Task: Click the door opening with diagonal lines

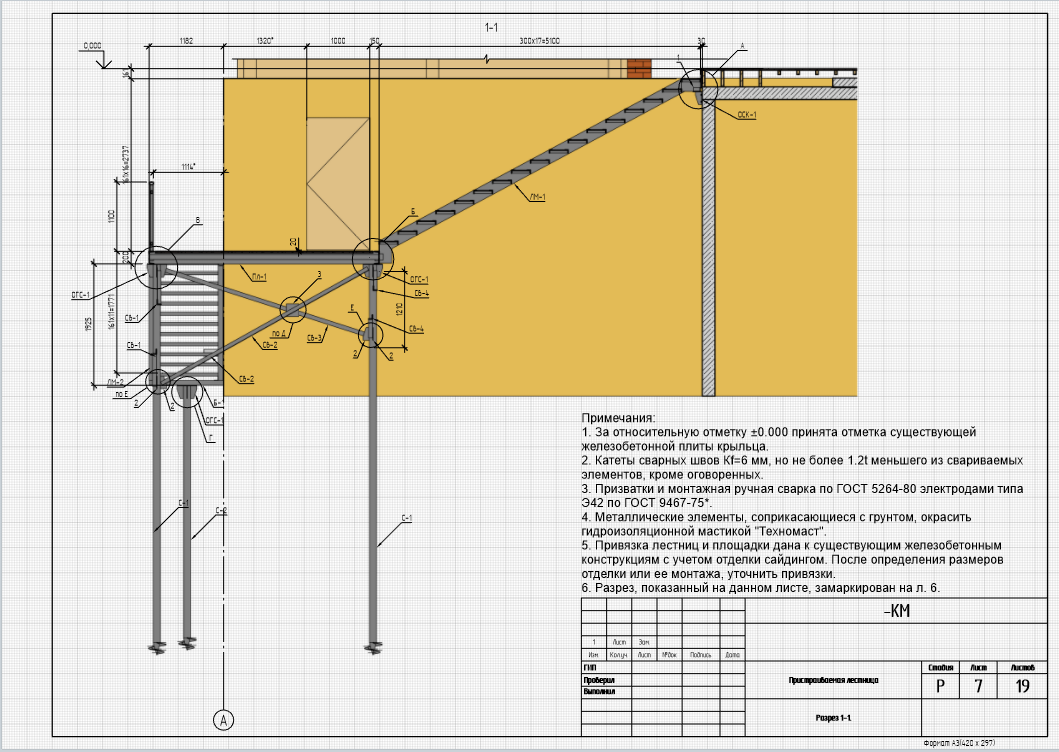Action: coord(338,185)
